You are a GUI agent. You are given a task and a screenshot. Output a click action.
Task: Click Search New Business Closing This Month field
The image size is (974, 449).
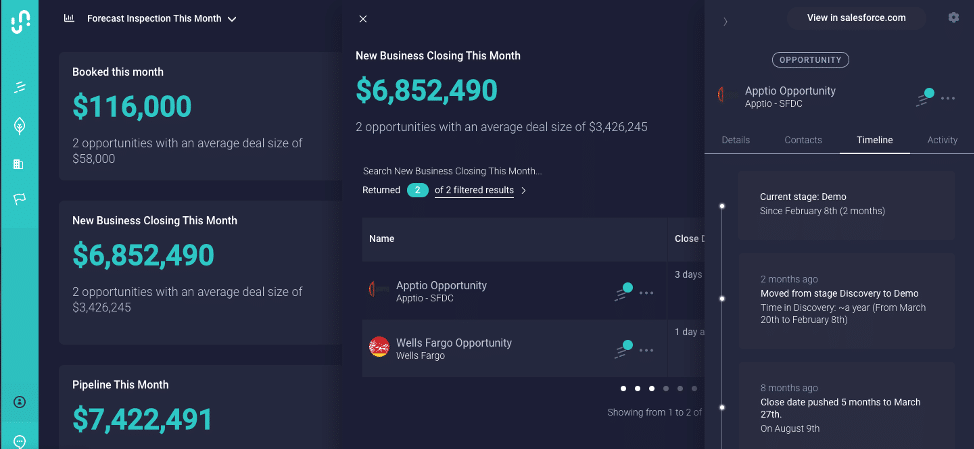click(452, 171)
